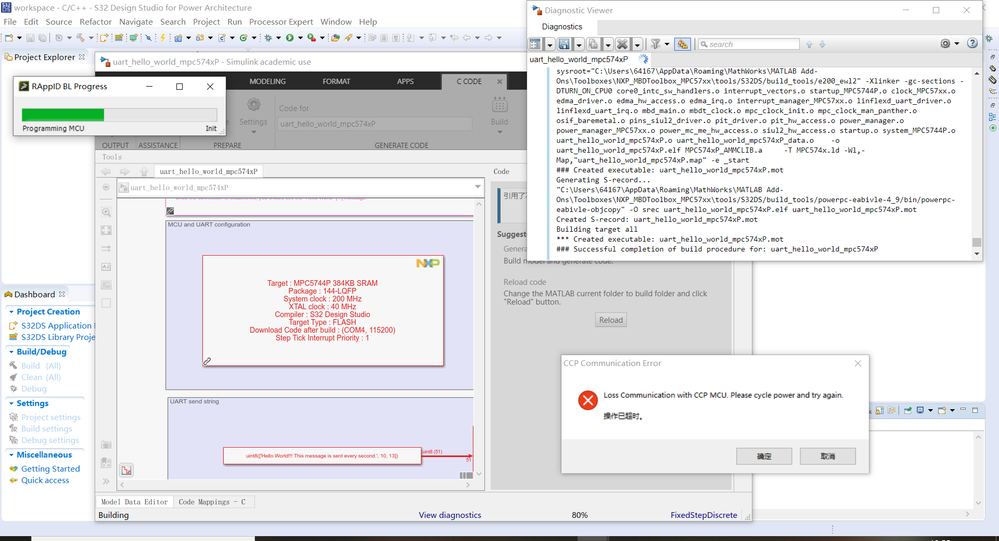Viewport: 999px width, 541px height.
Task: Open the Navigate menu
Action: pos(136,22)
